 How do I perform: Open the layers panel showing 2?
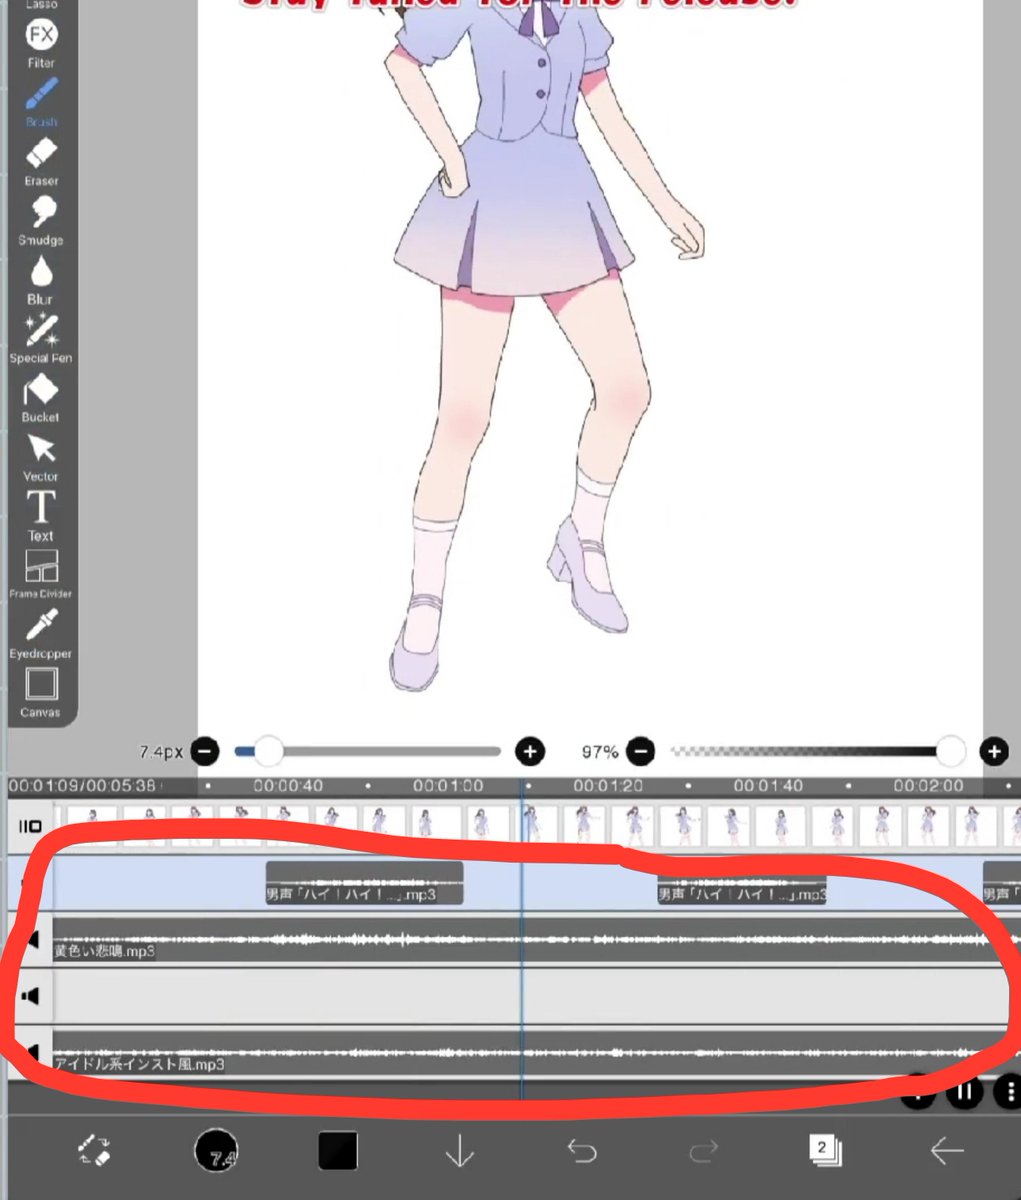825,1150
